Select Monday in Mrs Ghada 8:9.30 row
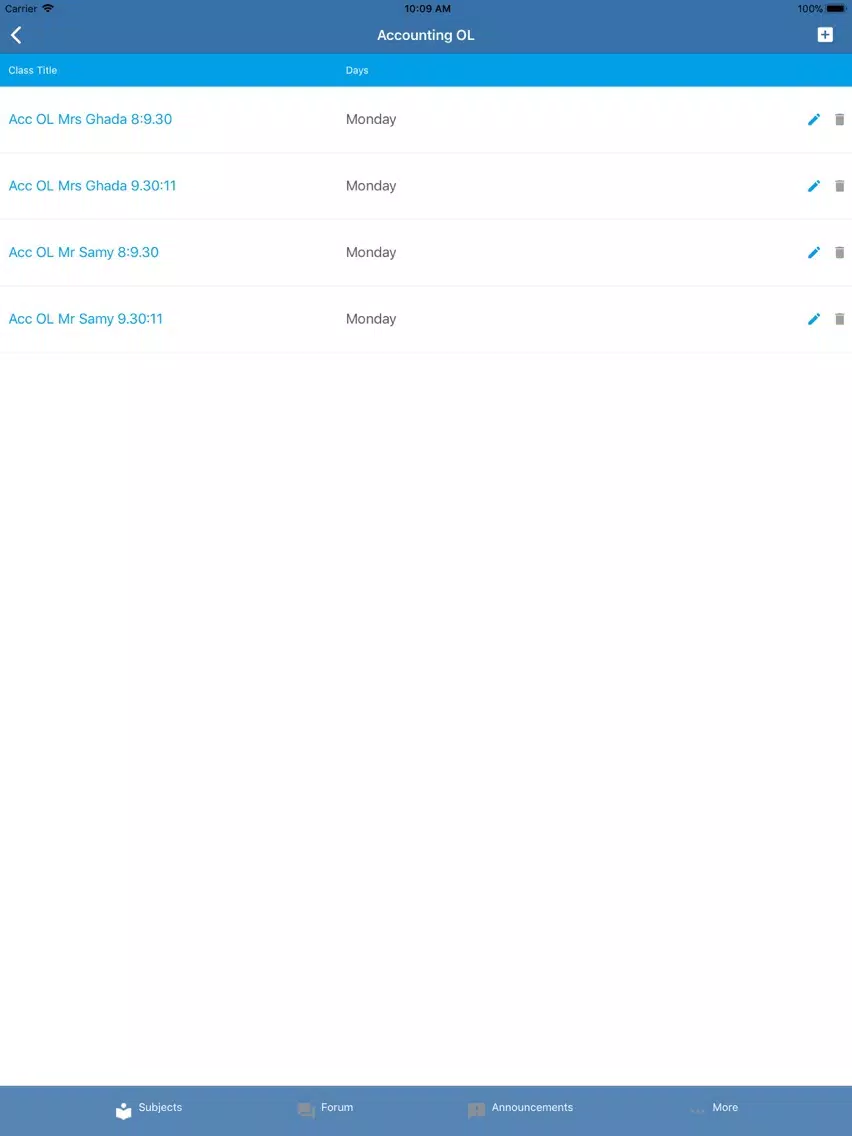 pos(371,120)
